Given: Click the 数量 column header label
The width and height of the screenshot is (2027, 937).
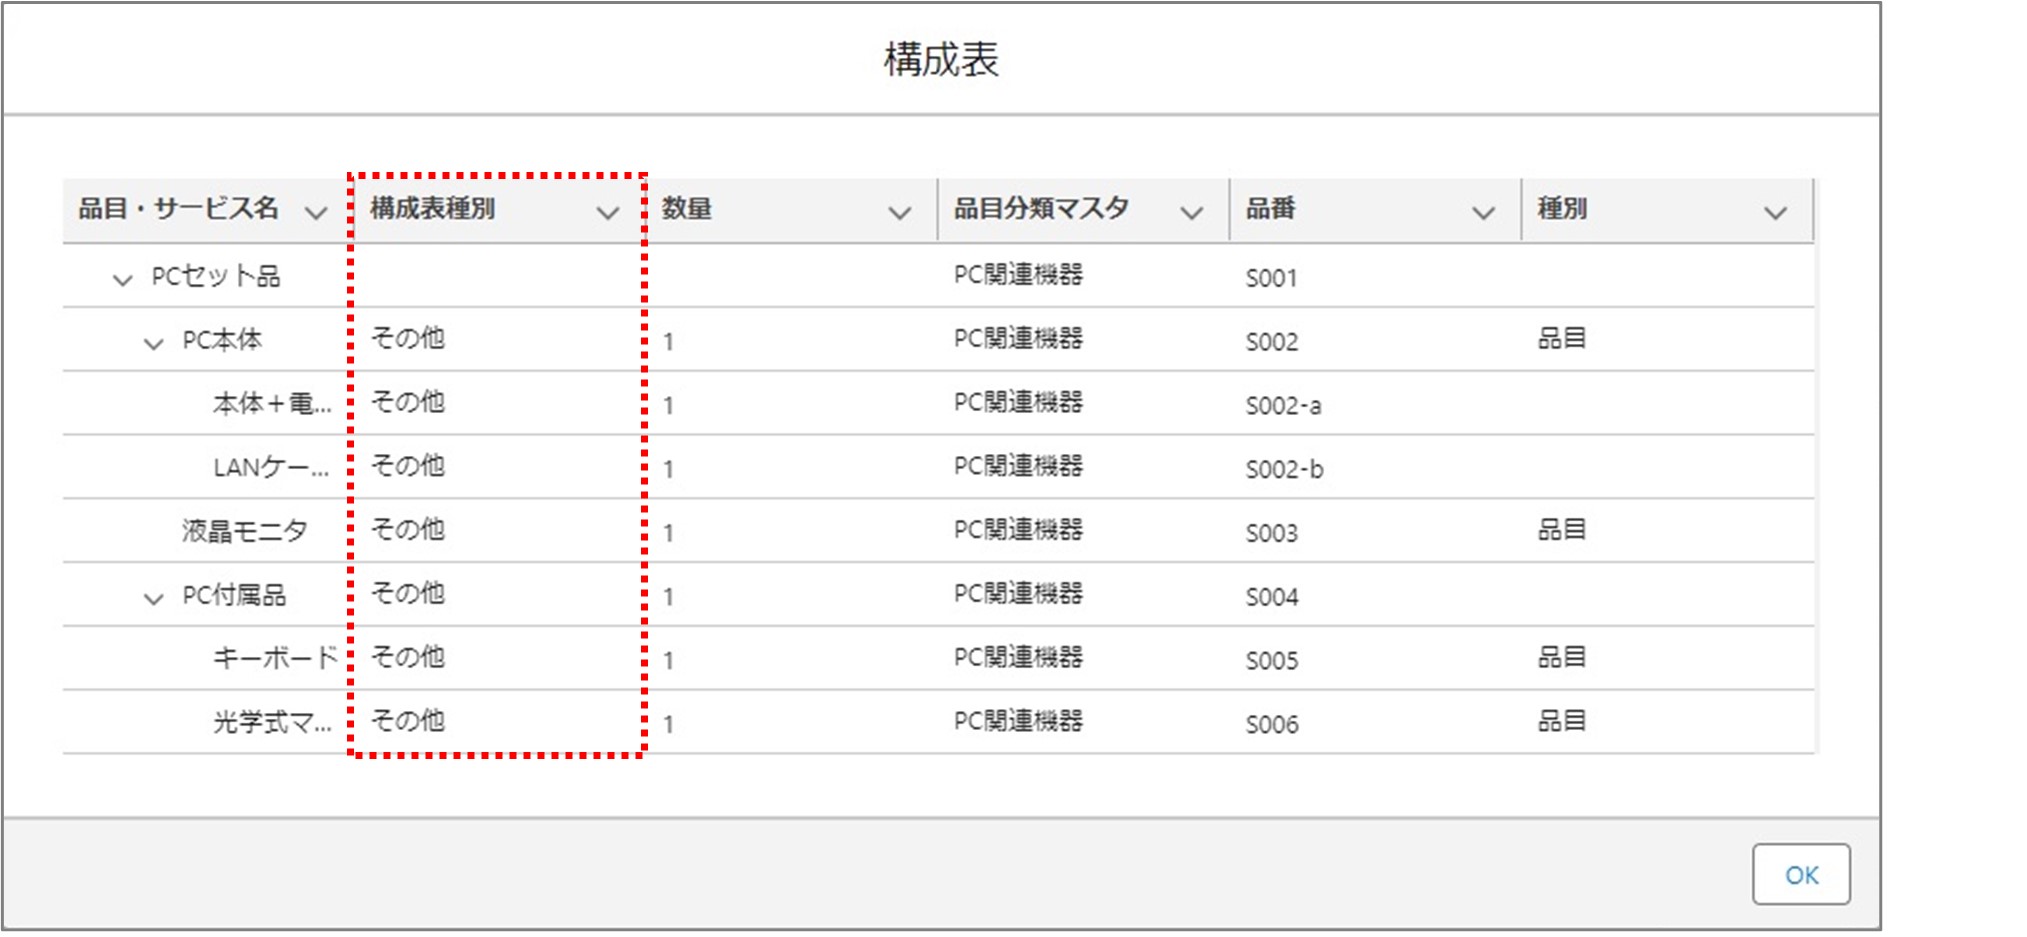Looking at the screenshot, I should [x=687, y=208].
